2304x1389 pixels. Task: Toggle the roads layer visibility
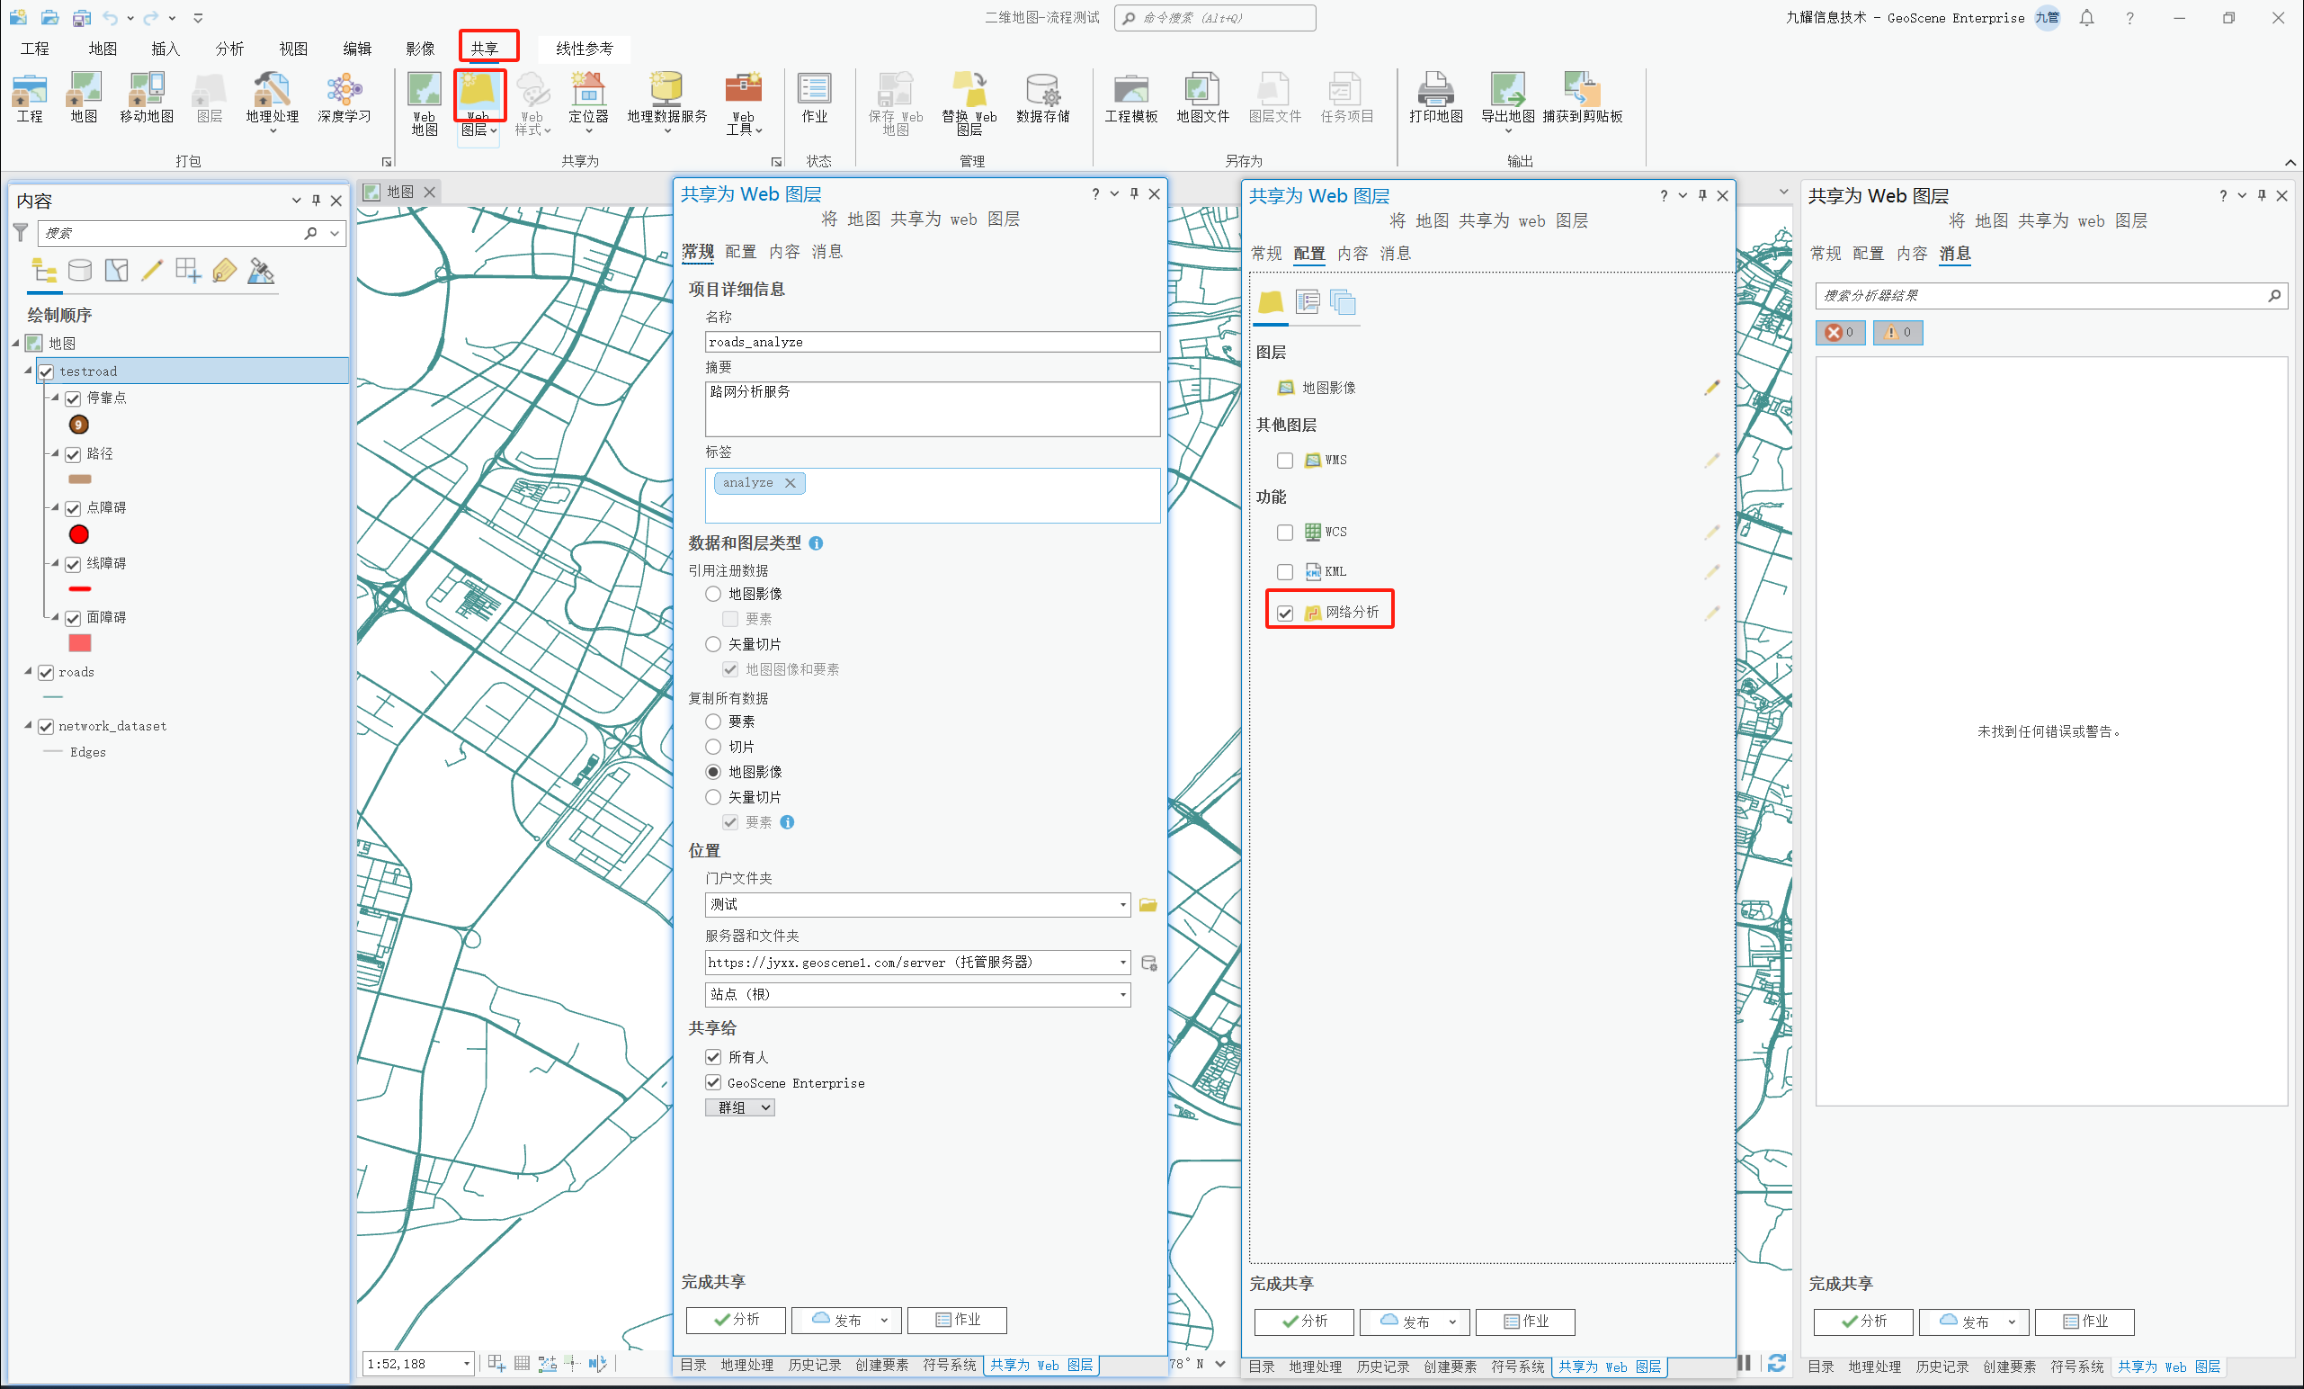coord(46,673)
